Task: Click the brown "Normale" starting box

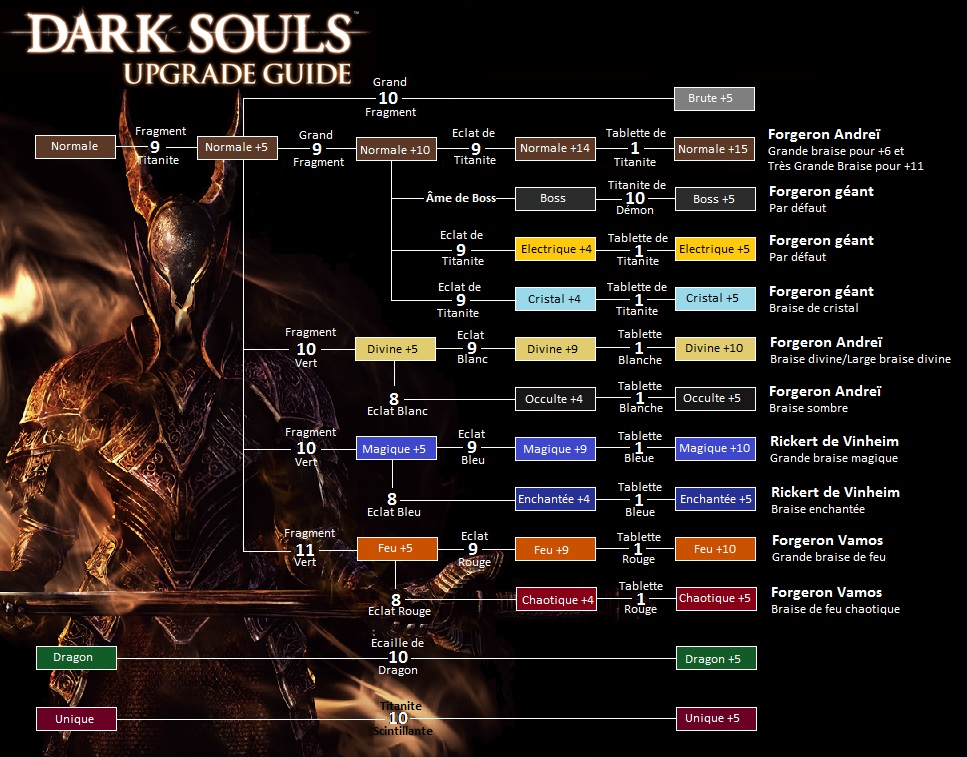Action: (x=75, y=147)
